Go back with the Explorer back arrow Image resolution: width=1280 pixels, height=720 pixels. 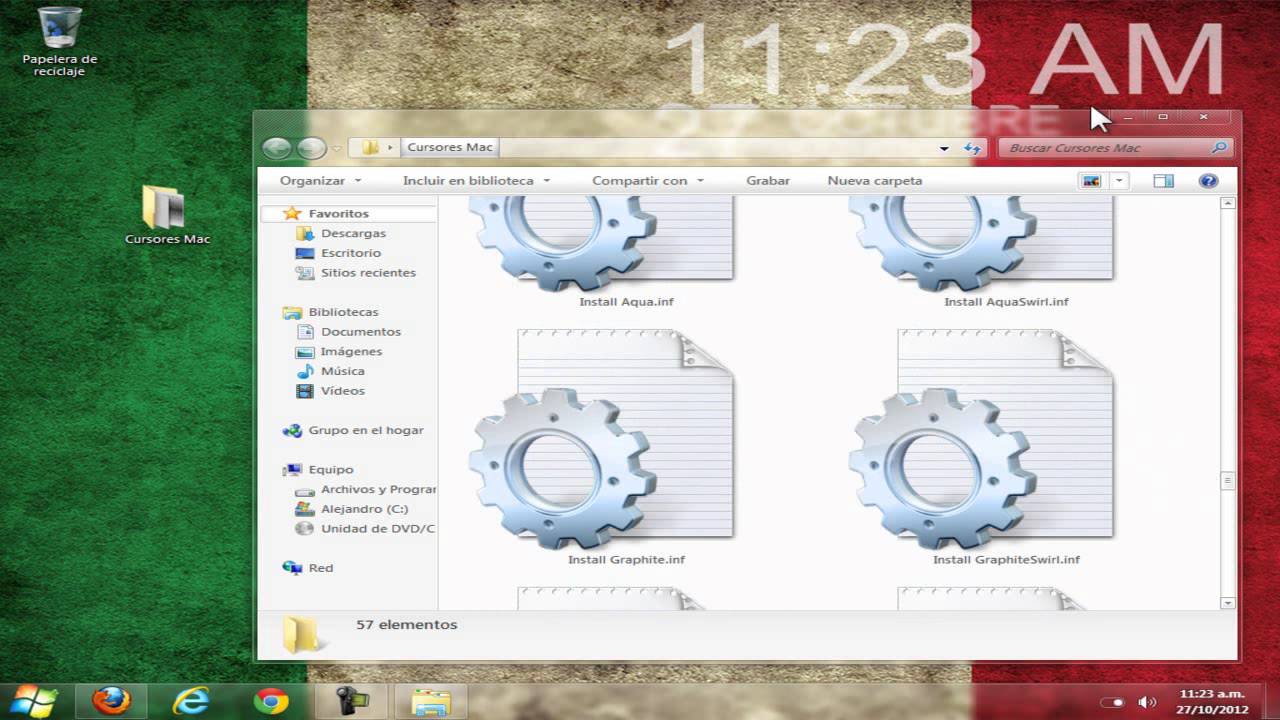277,148
